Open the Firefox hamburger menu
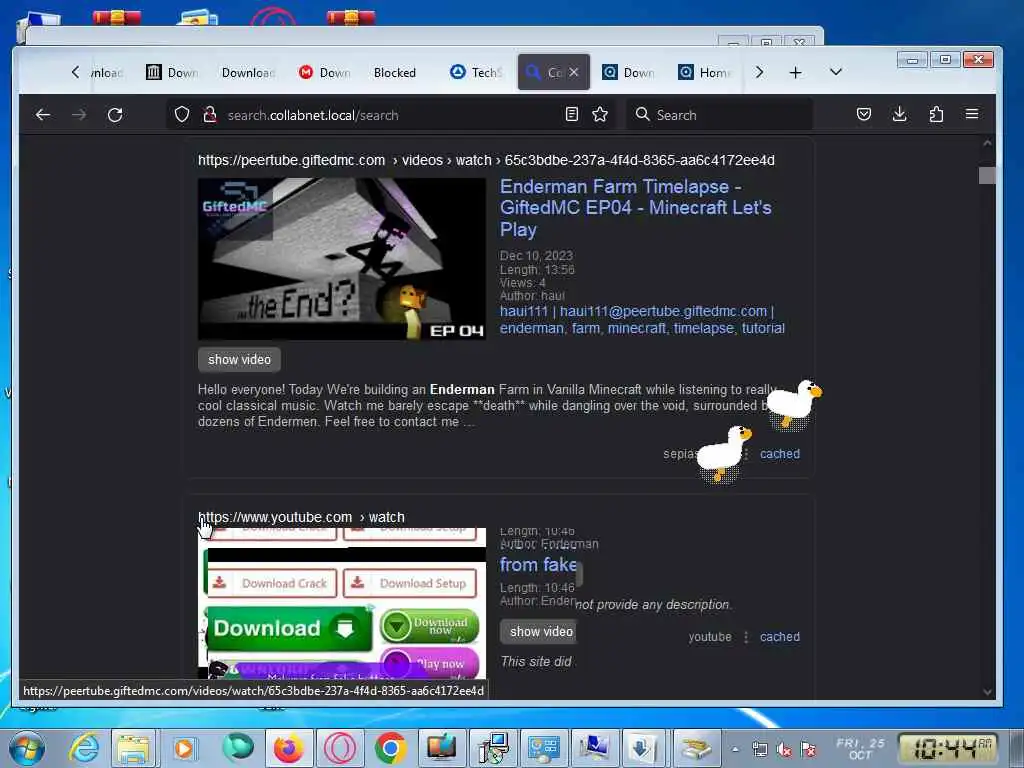 972,114
